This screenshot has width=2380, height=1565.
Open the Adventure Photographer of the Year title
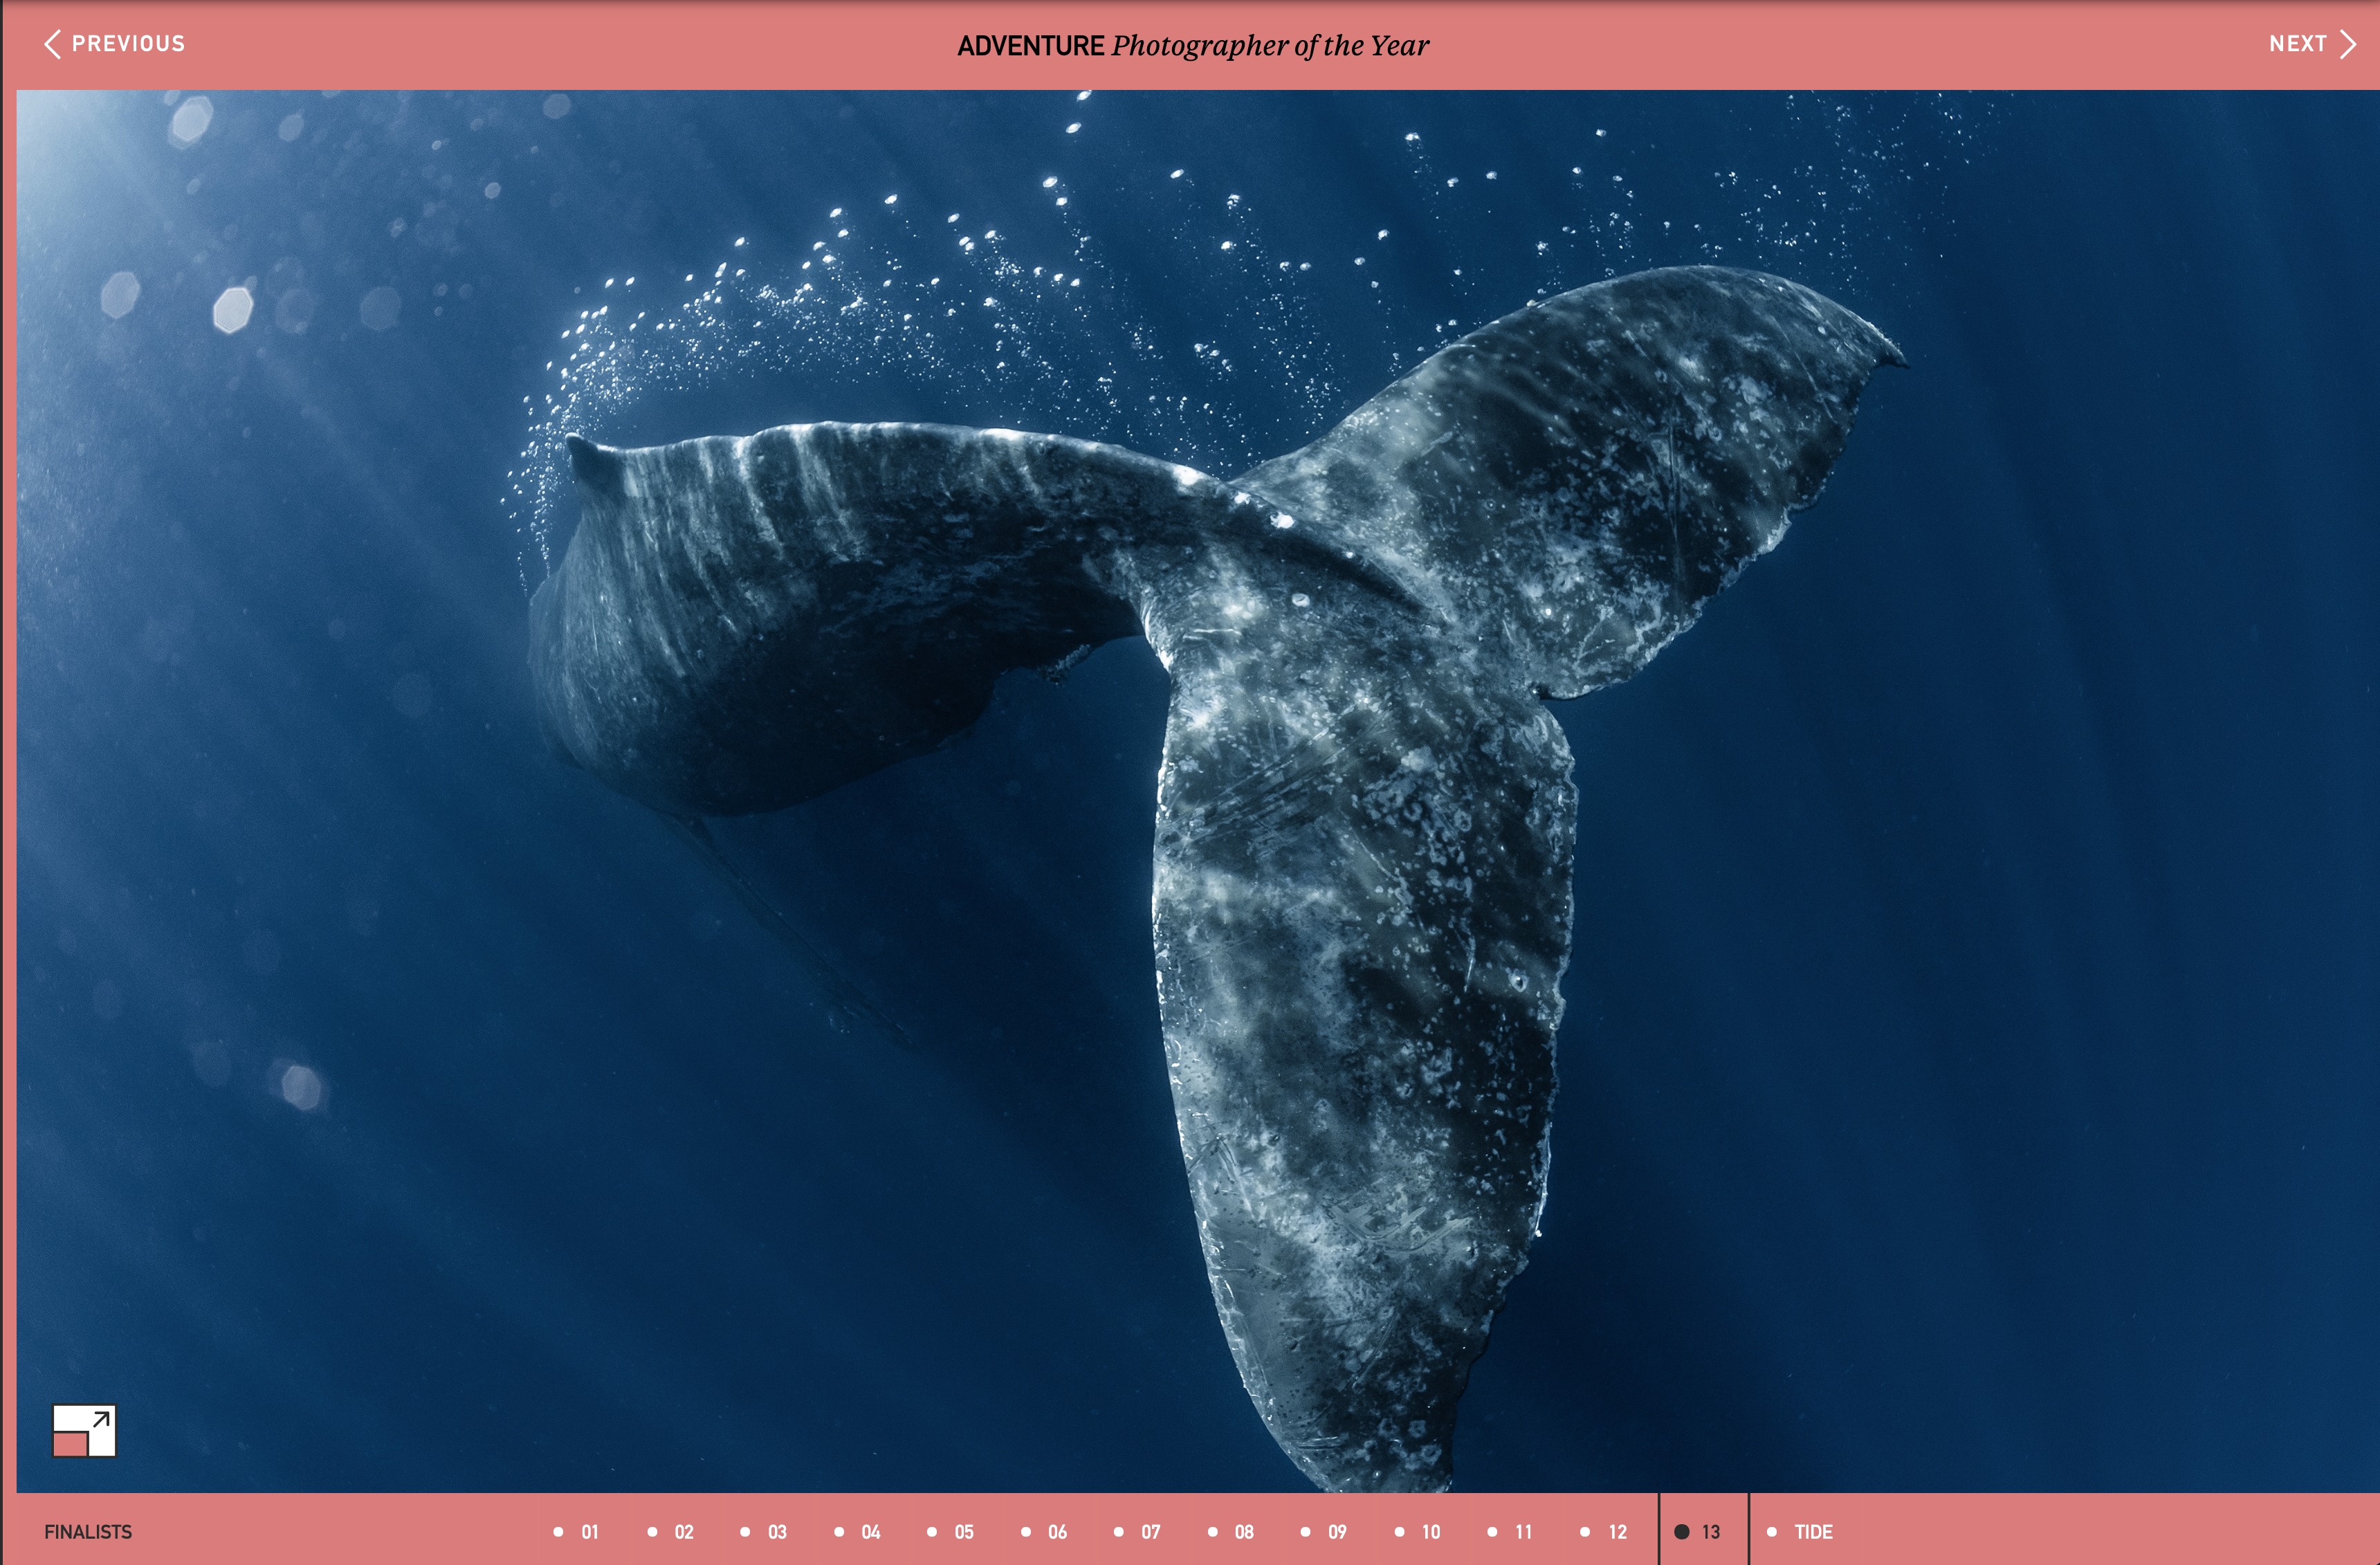pyautogui.click(x=1192, y=46)
